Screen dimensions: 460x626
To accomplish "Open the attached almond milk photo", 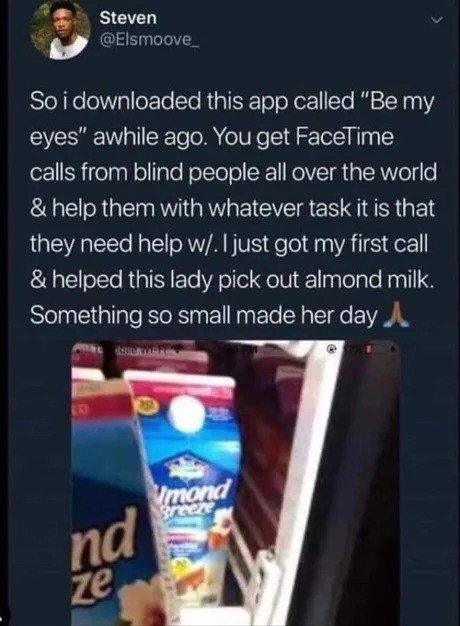I will [236, 483].
